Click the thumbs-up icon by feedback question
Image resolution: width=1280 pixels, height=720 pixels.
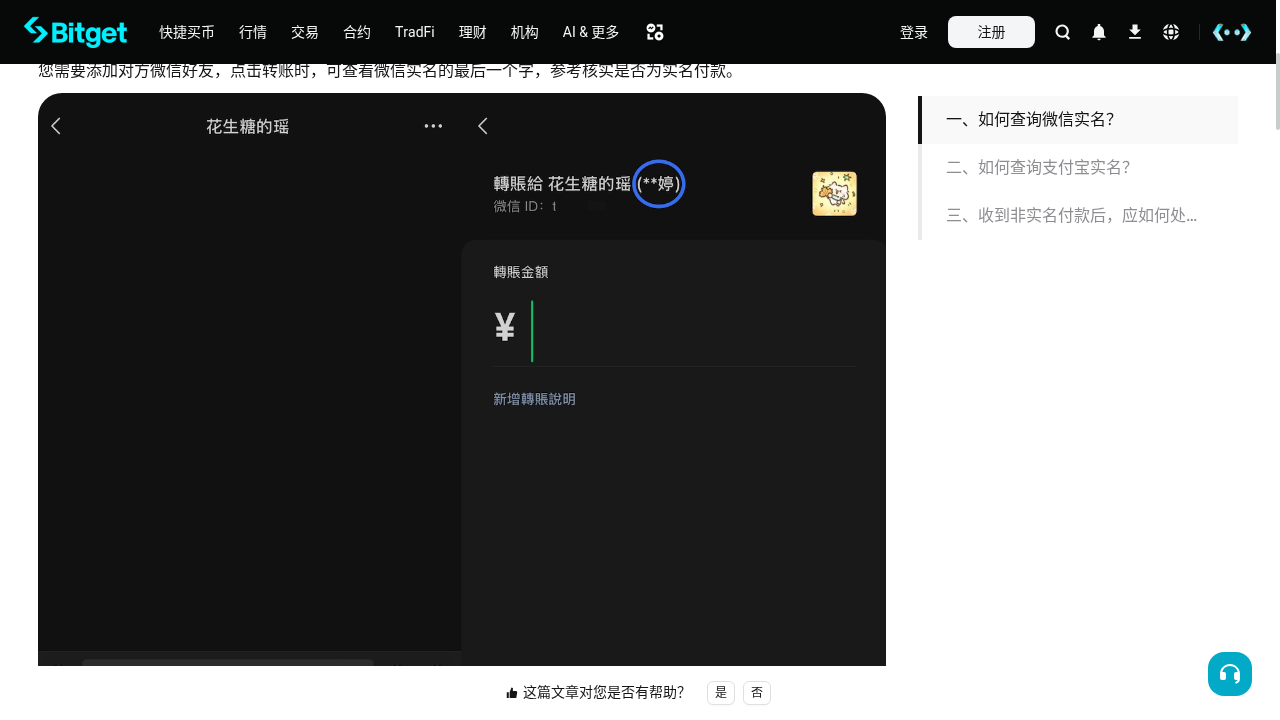point(512,693)
